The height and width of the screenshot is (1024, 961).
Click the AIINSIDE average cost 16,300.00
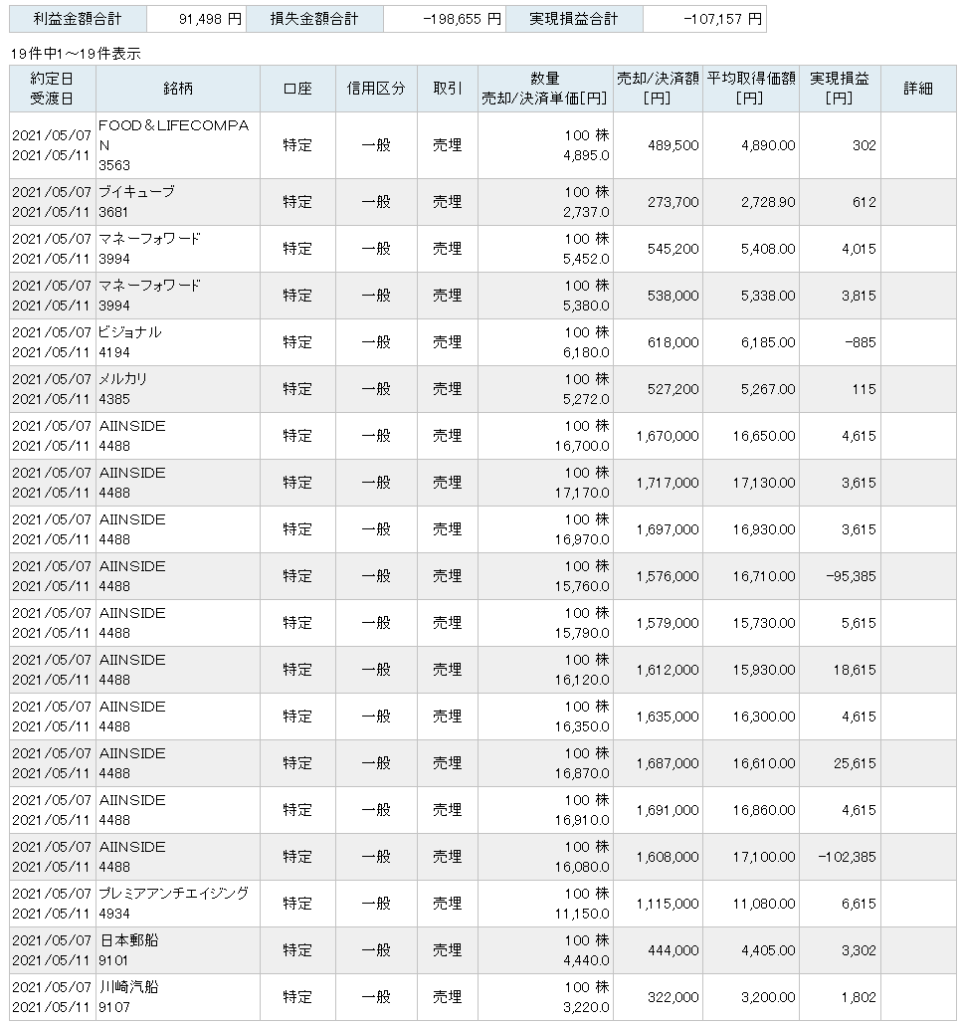tap(764, 717)
